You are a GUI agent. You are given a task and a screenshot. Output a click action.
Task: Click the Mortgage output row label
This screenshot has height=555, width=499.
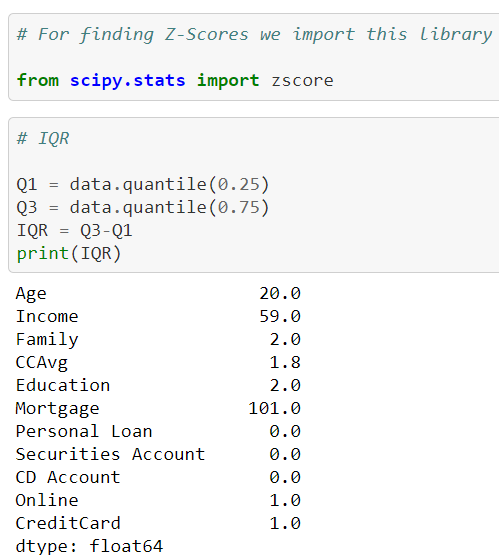(x=58, y=409)
